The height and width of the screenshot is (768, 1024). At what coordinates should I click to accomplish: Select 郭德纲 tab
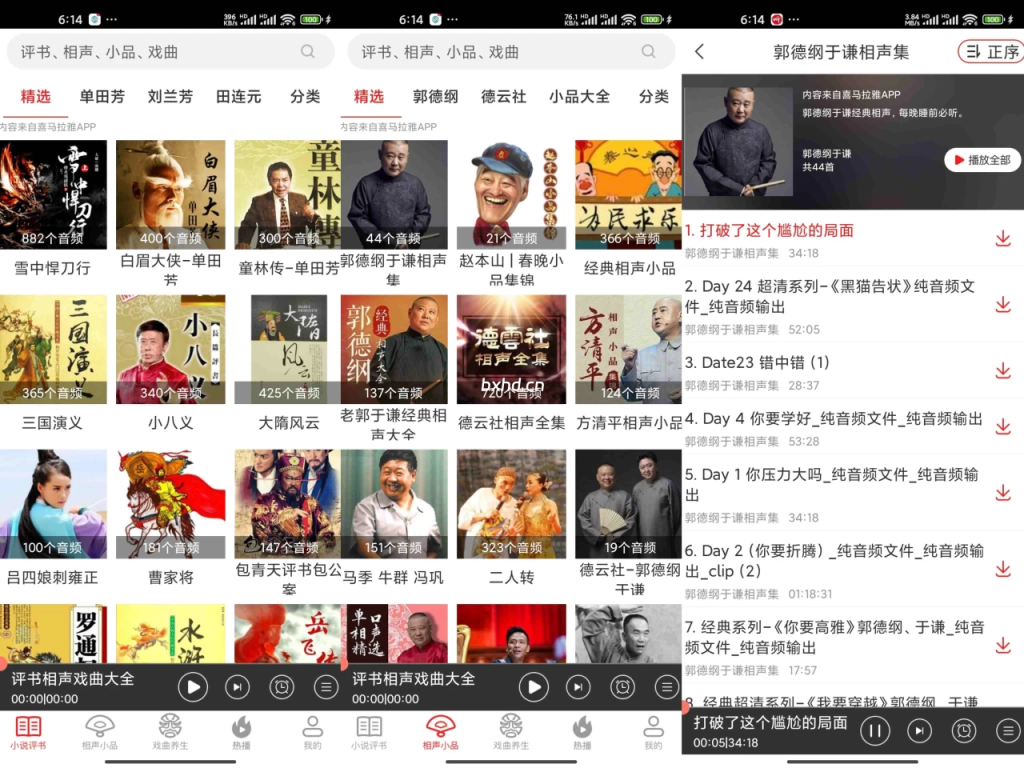pyautogui.click(x=435, y=97)
